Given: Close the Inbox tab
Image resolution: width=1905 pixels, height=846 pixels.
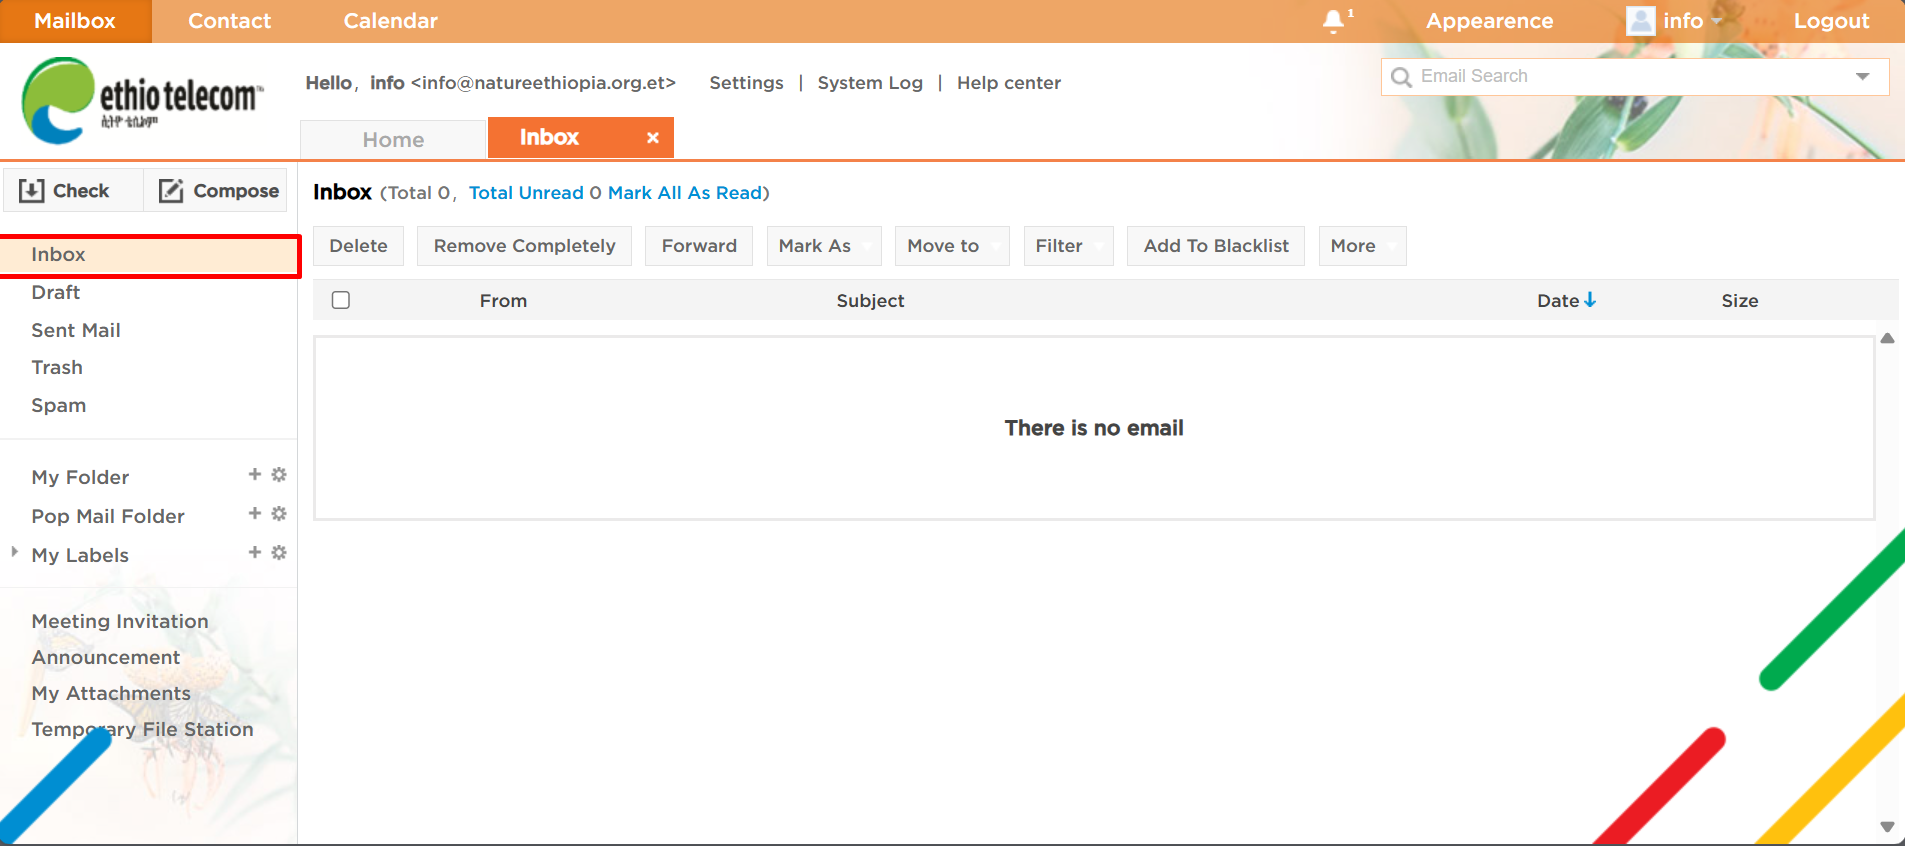Looking at the screenshot, I should click(x=652, y=138).
